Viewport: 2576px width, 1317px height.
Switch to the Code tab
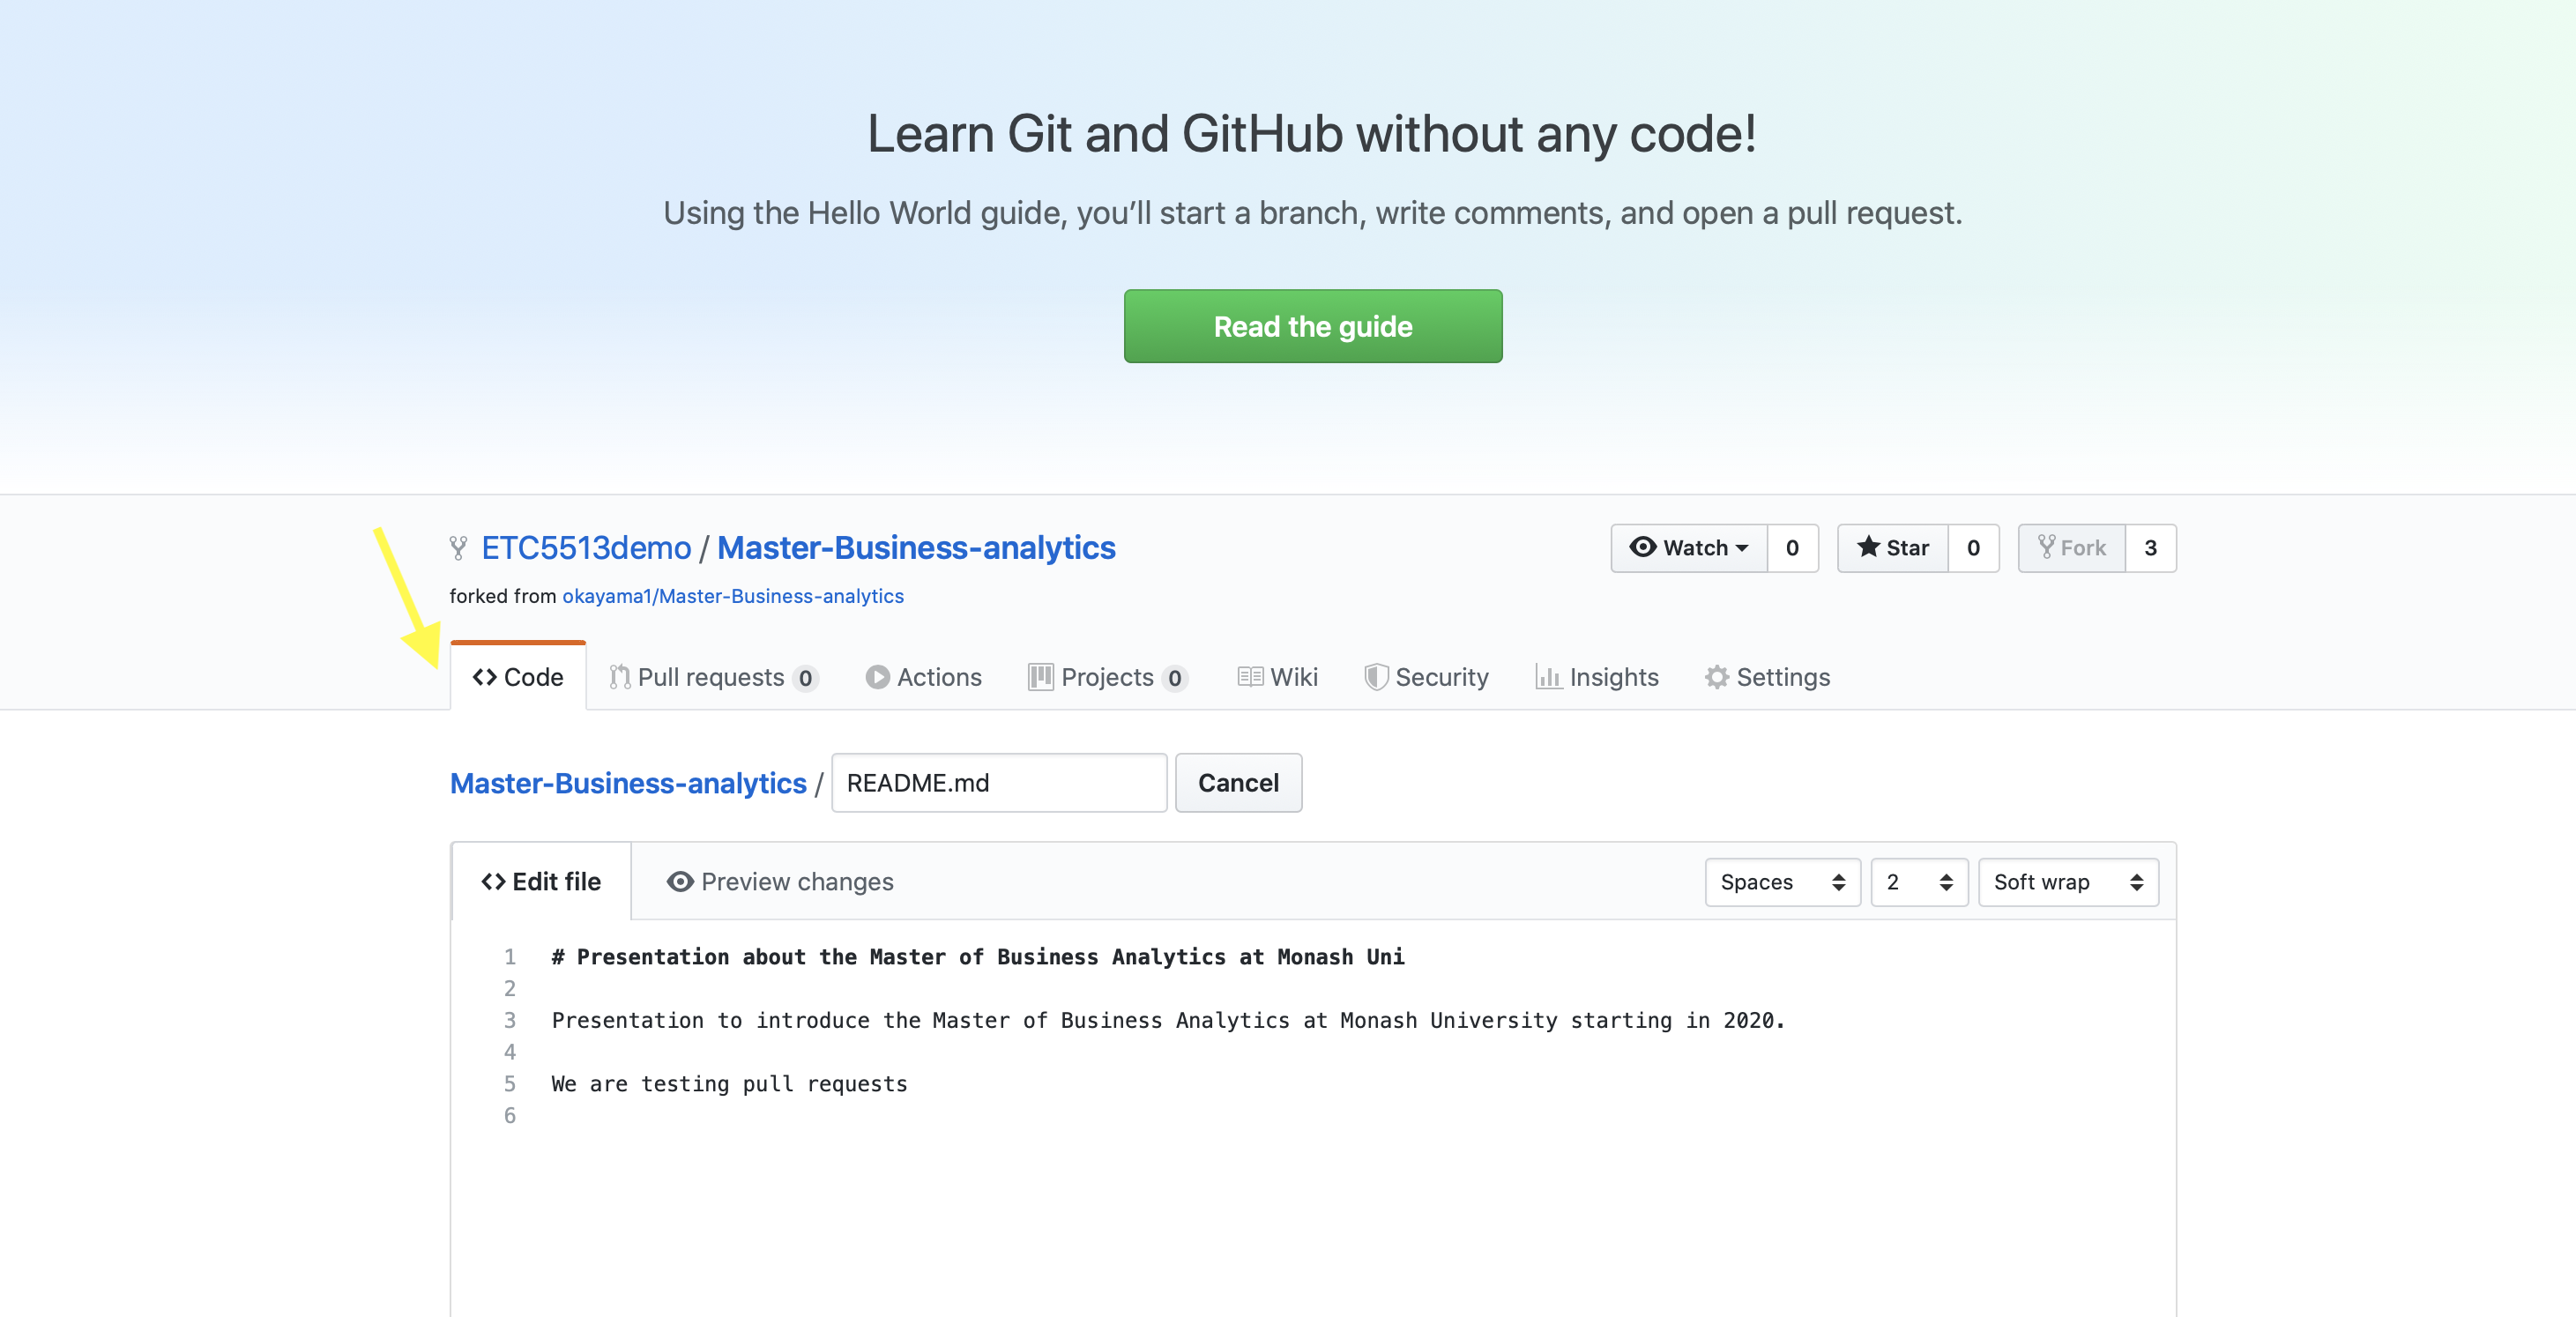(x=518, y=677)
